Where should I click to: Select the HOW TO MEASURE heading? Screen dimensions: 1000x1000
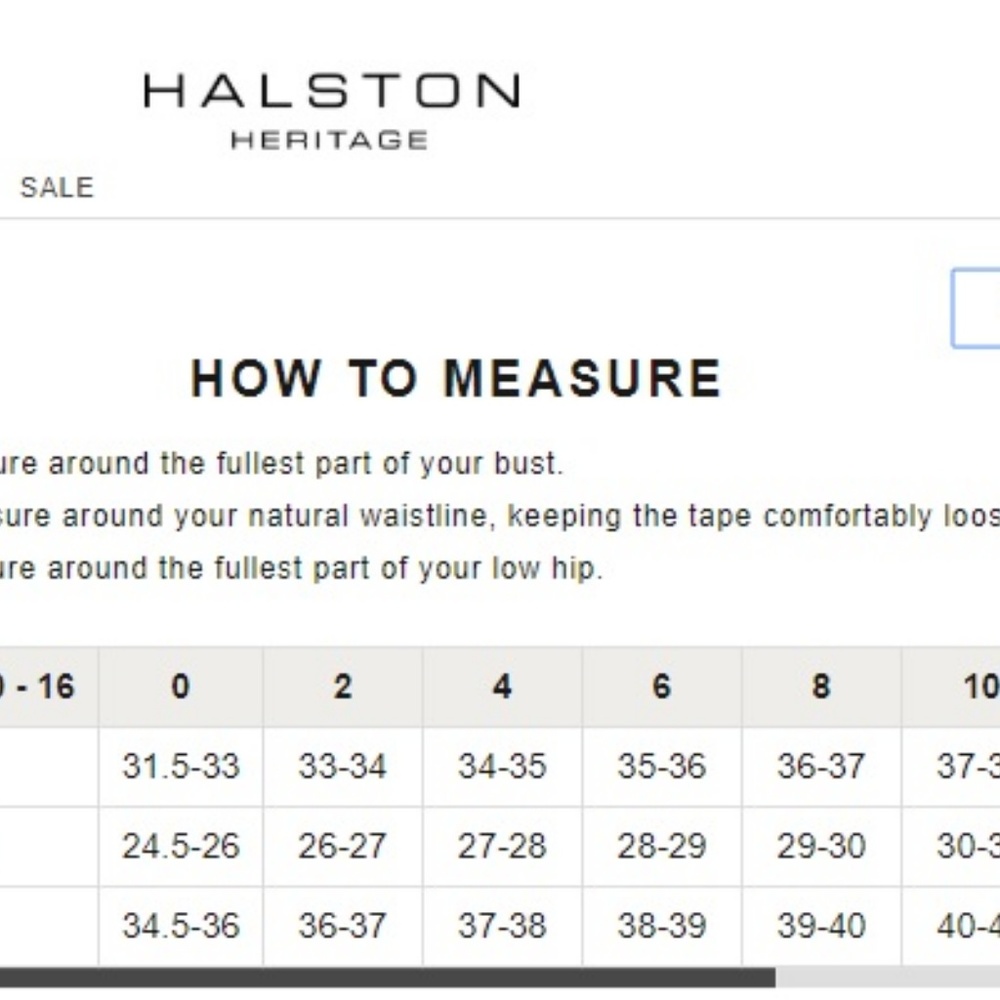pos(457,378)
